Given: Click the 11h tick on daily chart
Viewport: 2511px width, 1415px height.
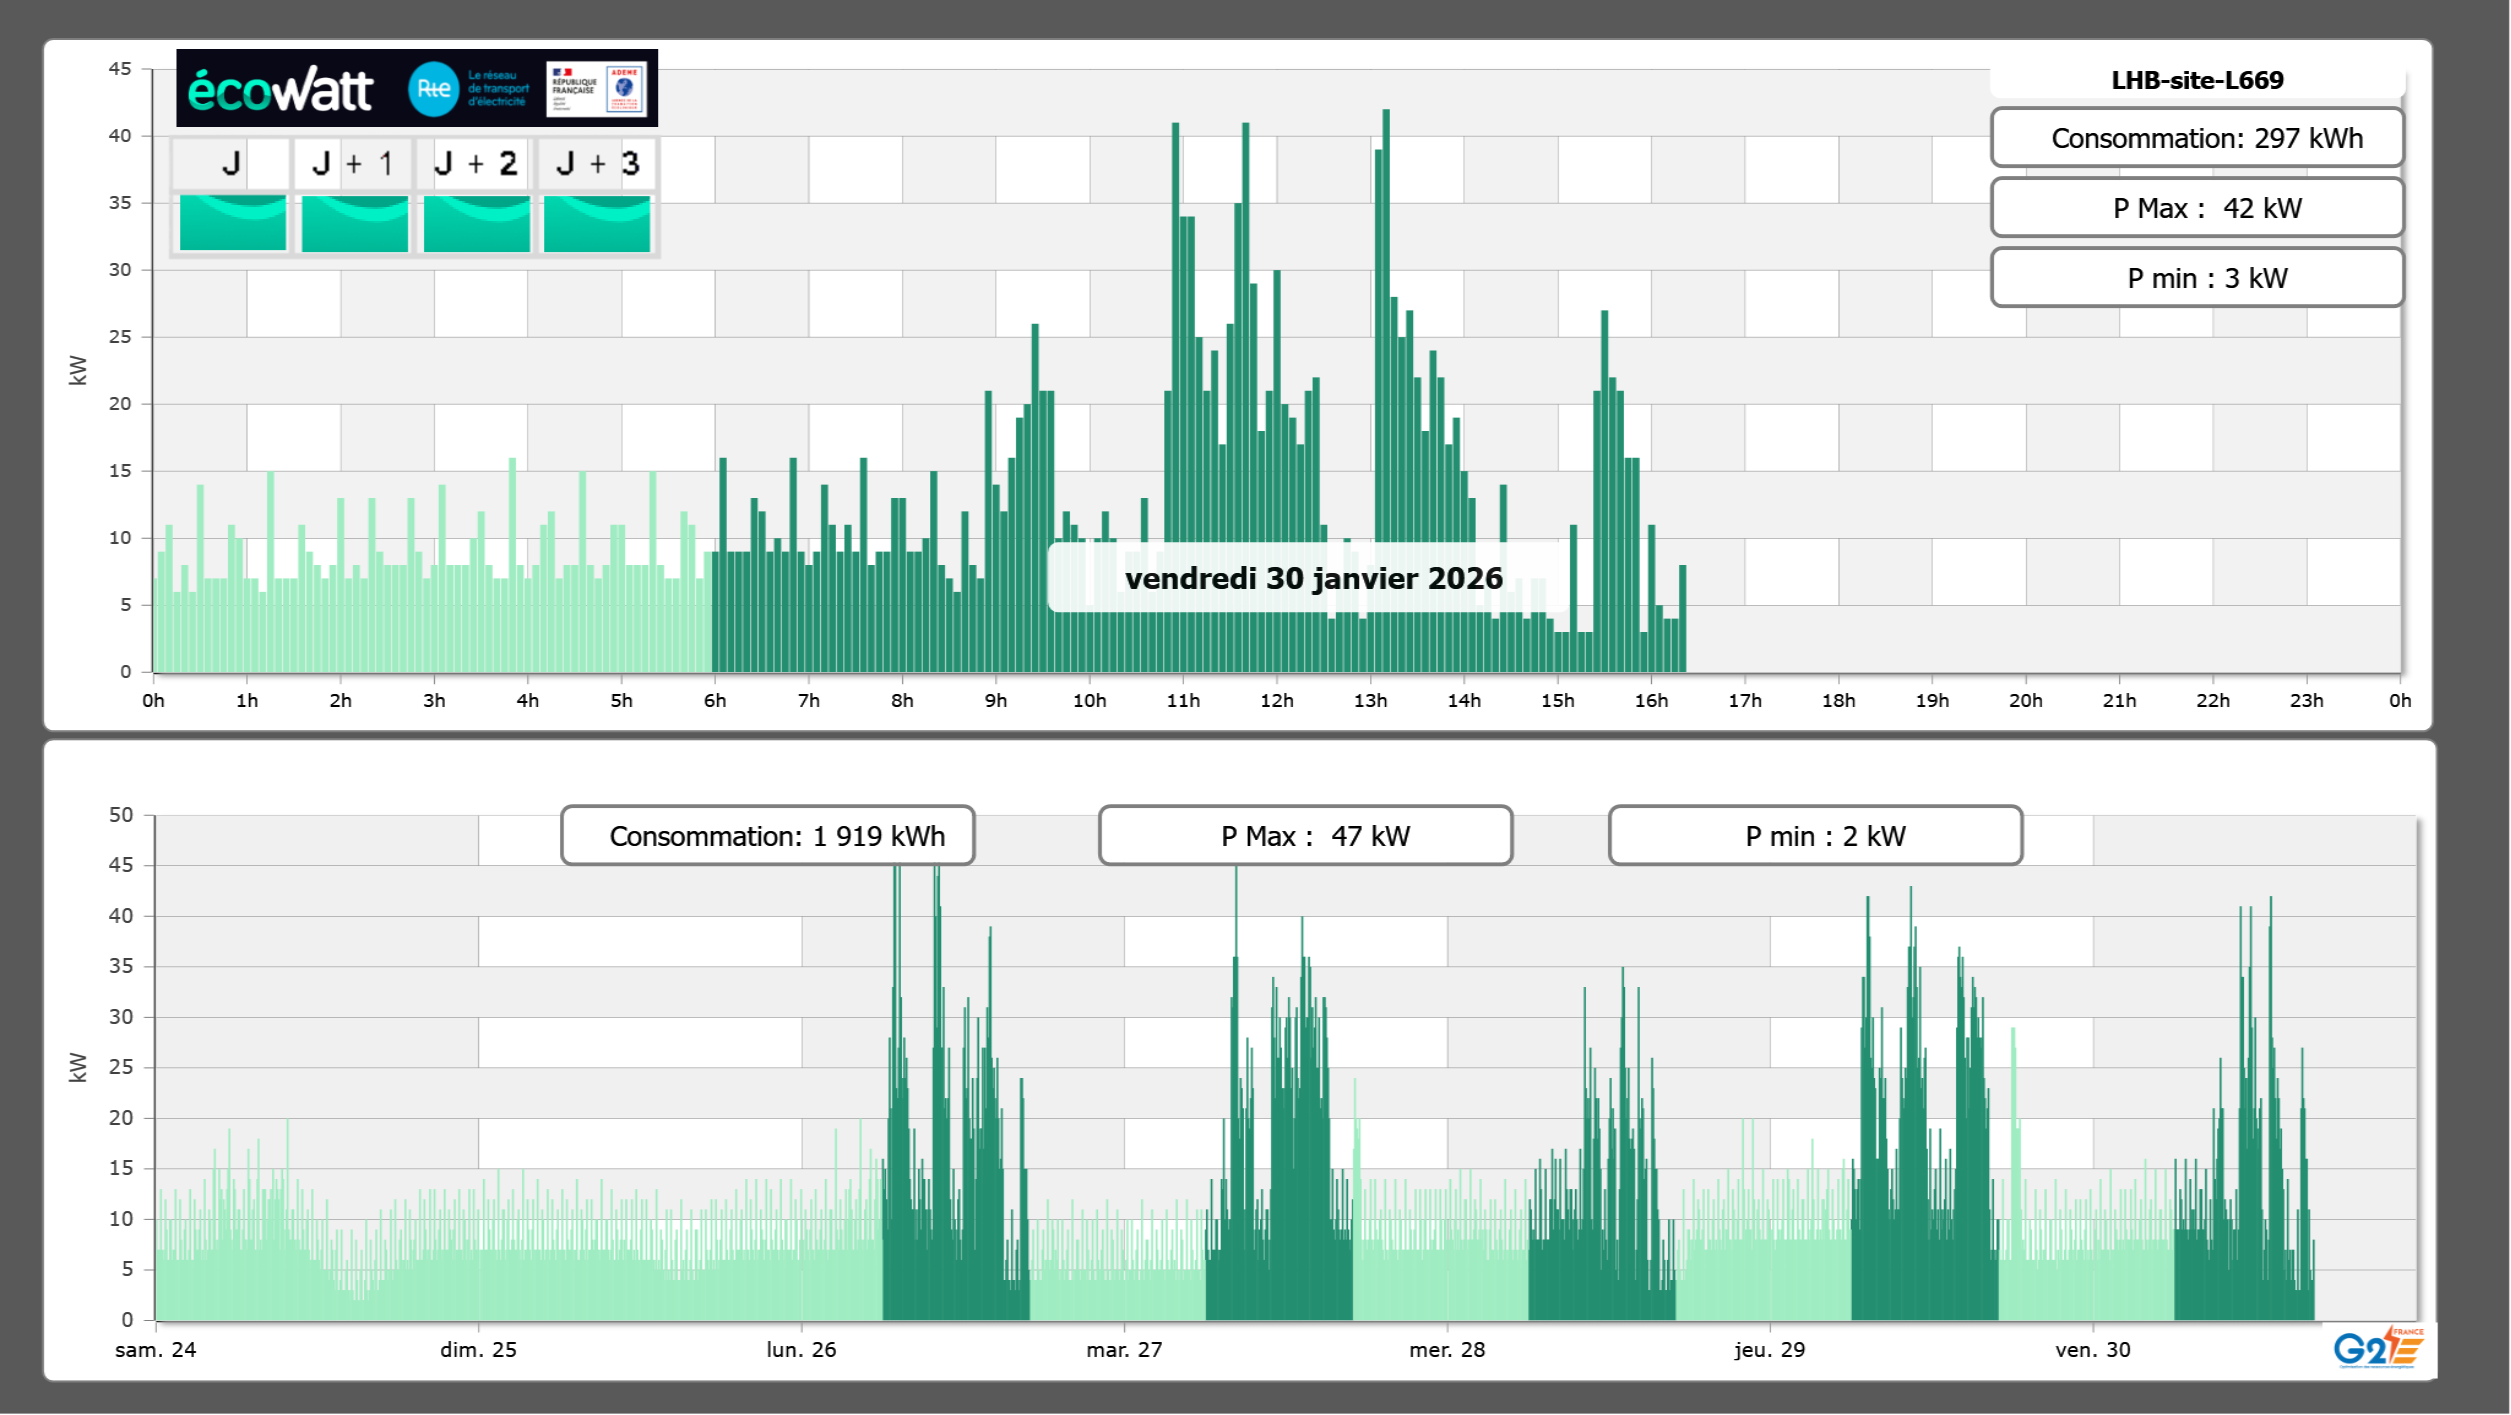Looking at the screenshot, I should click(x=1183, y=701).
